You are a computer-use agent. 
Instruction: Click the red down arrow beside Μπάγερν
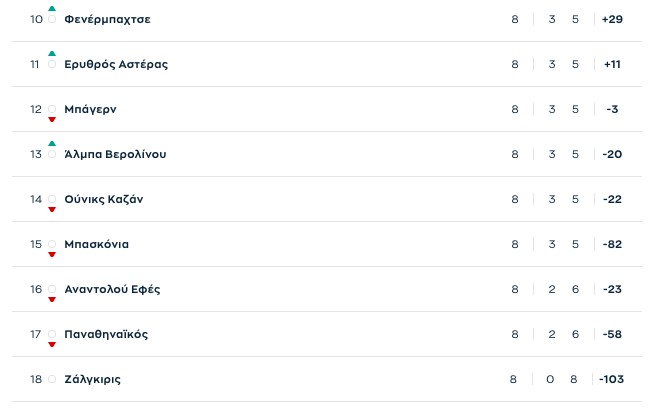(52, 120)
